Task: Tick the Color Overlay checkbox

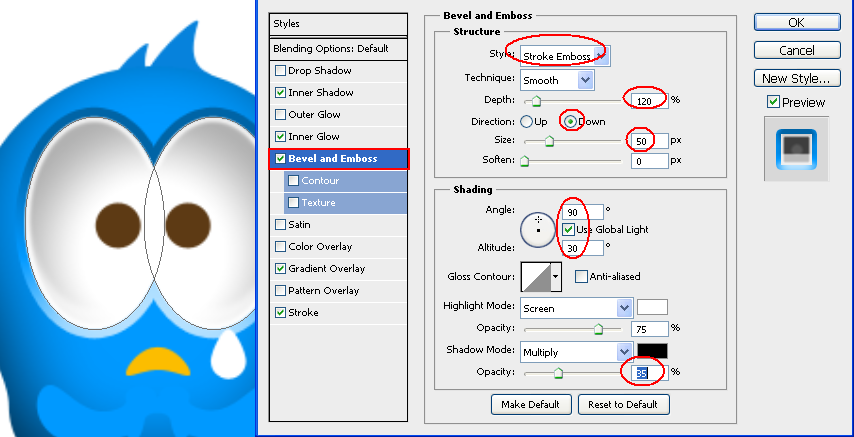Action: pyautogui.click(x=280, y=246)
